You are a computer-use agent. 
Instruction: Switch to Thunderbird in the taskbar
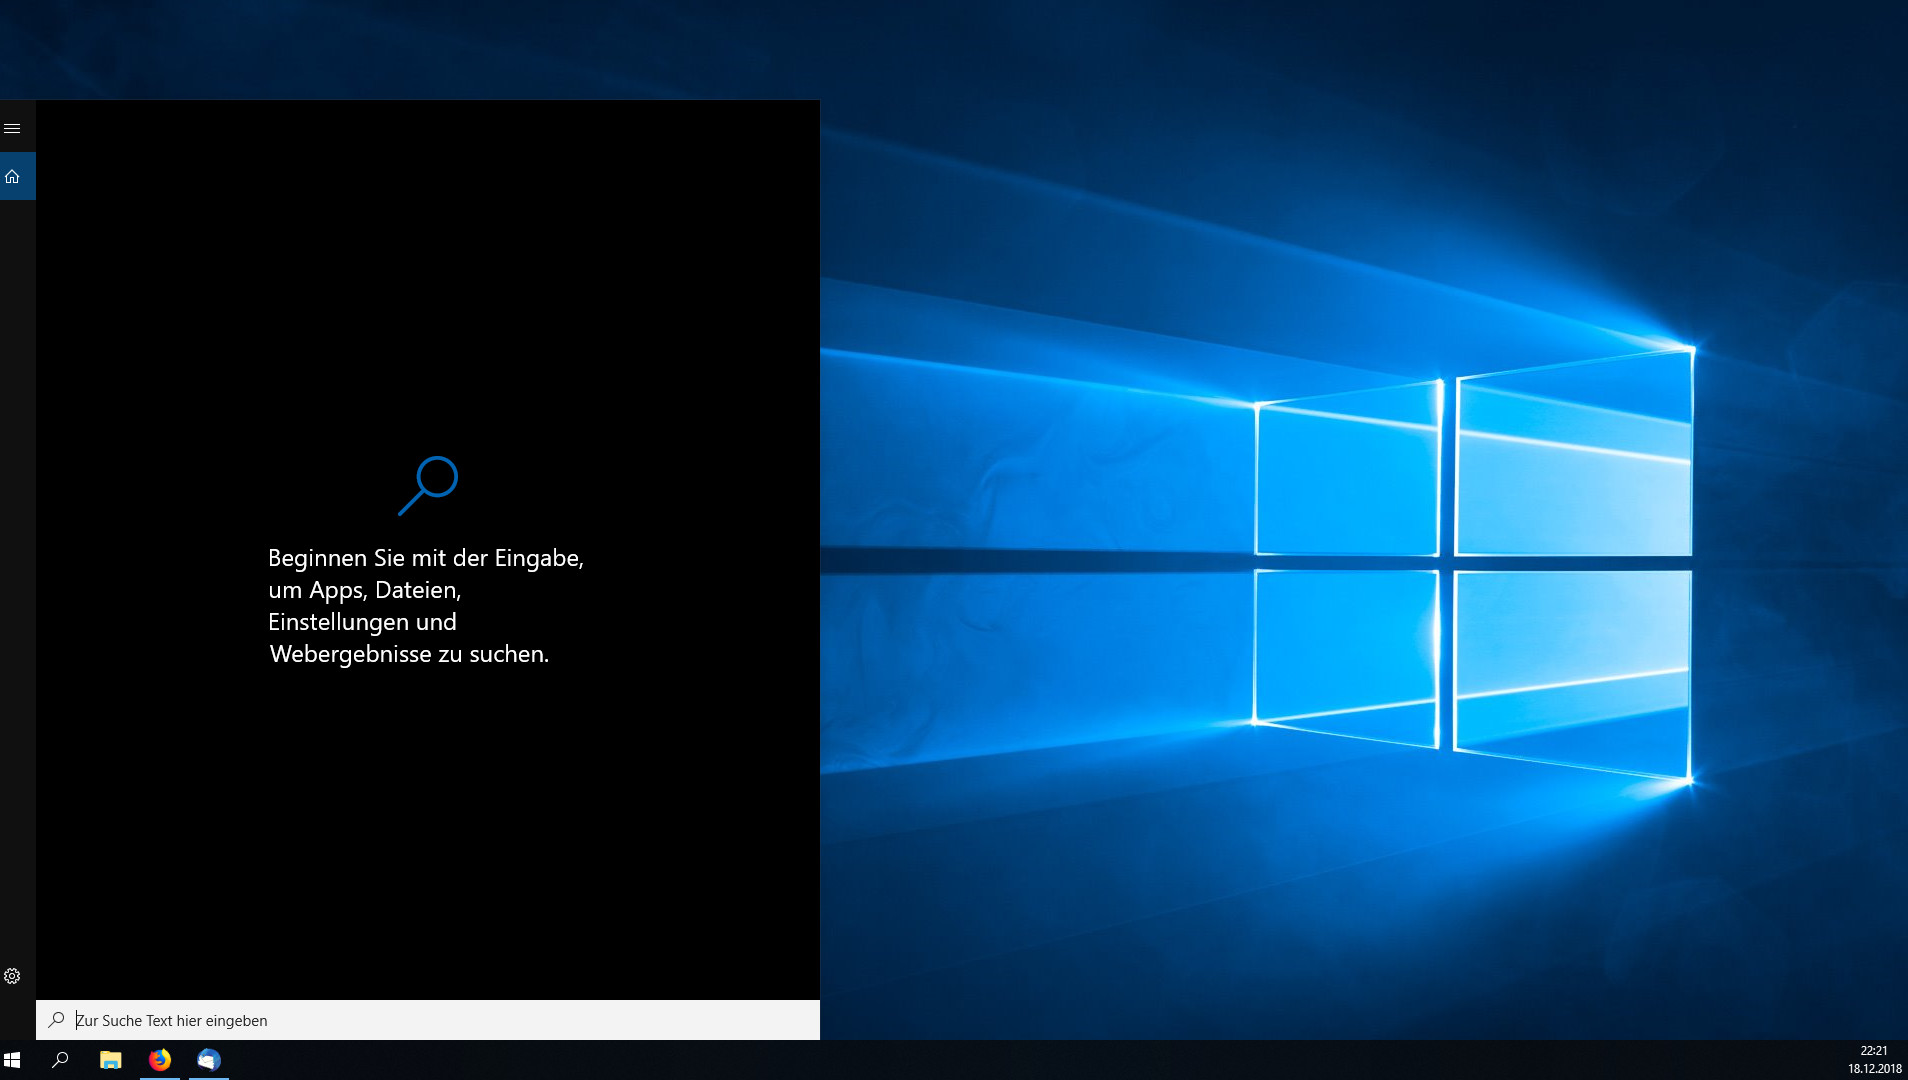pyautogui.click(x=209, y=1060)
